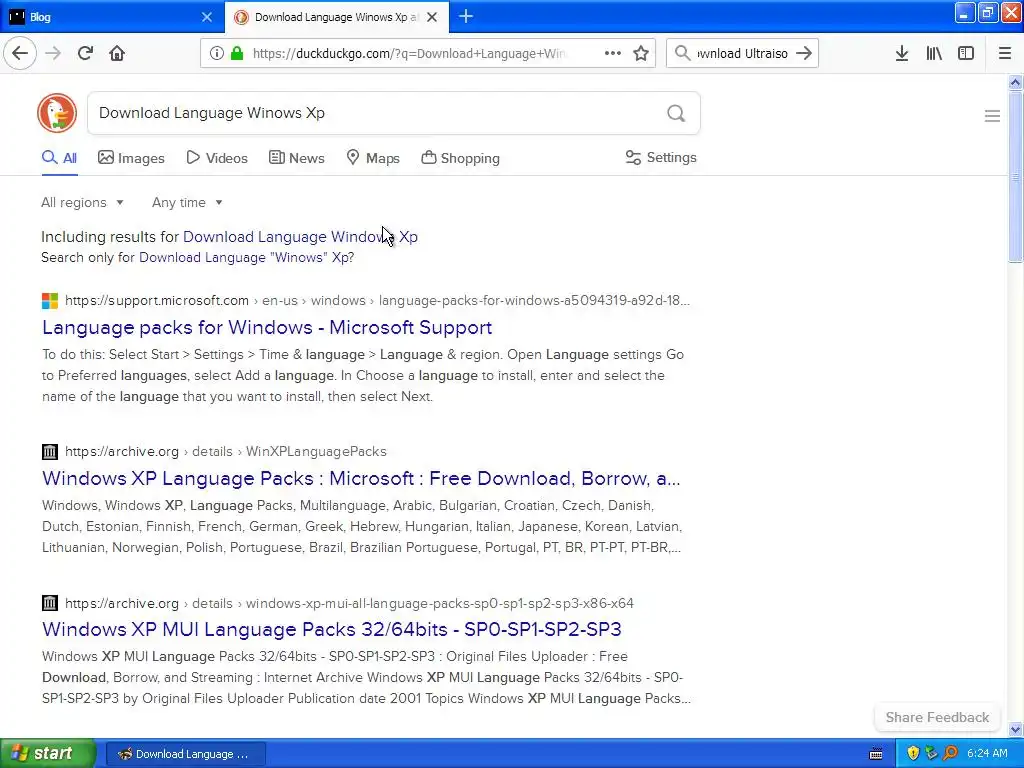Open the Windows start menu
The width and height of the screenshot is (1024, 768).
pos(48,753)
